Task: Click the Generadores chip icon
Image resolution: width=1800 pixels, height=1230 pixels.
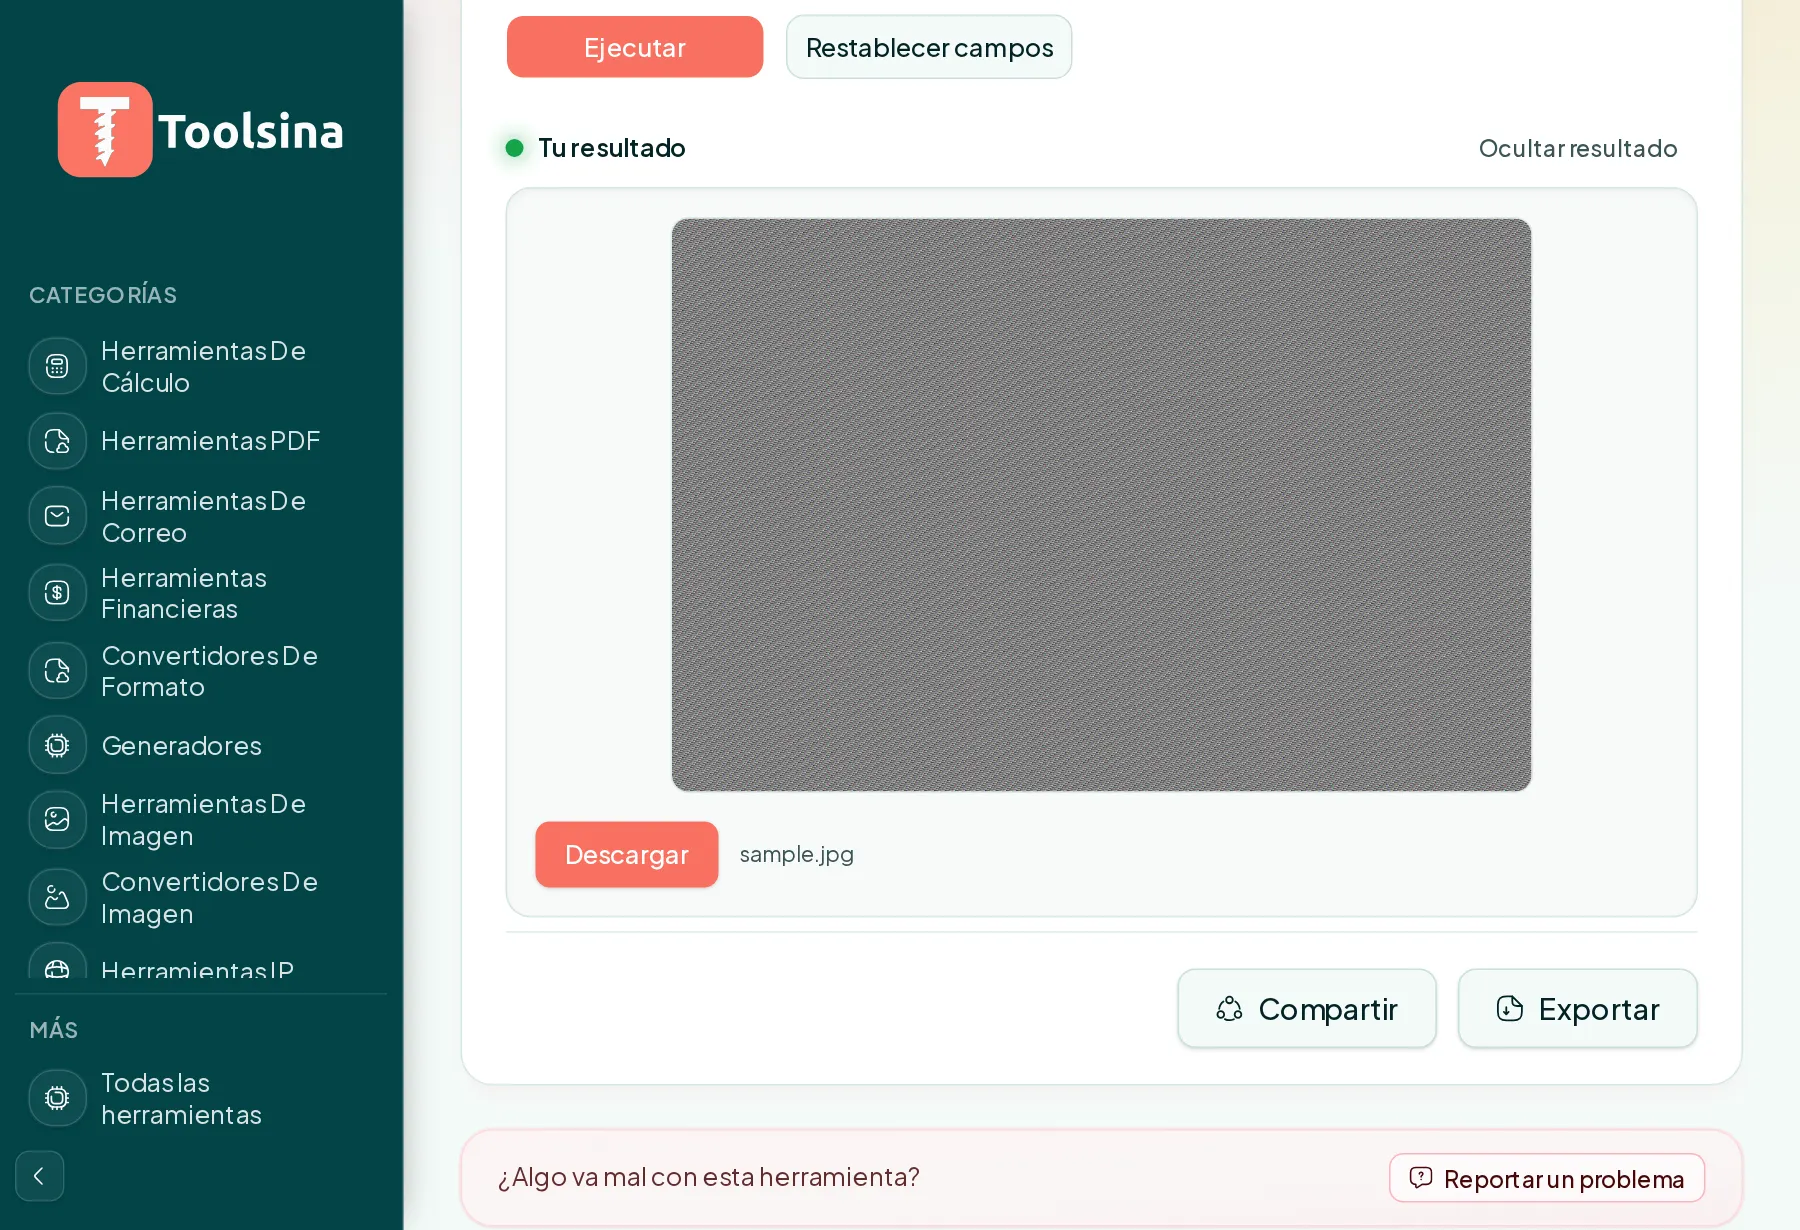Action: (x=57, y=745)
